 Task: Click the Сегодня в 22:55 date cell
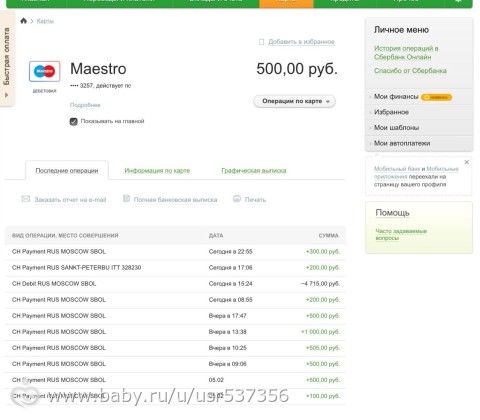tap(230, 252)
